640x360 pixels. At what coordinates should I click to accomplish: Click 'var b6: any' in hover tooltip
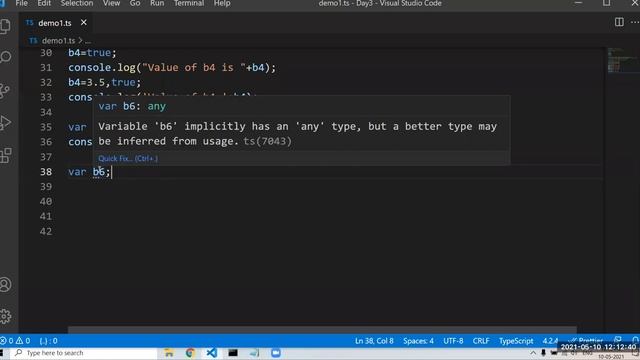[132, 106]
